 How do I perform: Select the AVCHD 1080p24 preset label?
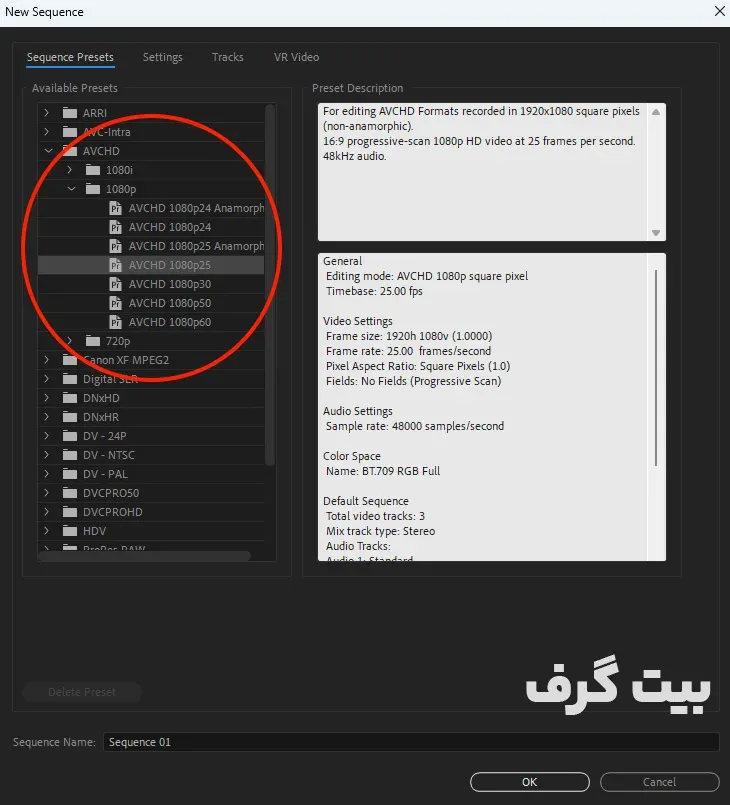tap(170, 227)
